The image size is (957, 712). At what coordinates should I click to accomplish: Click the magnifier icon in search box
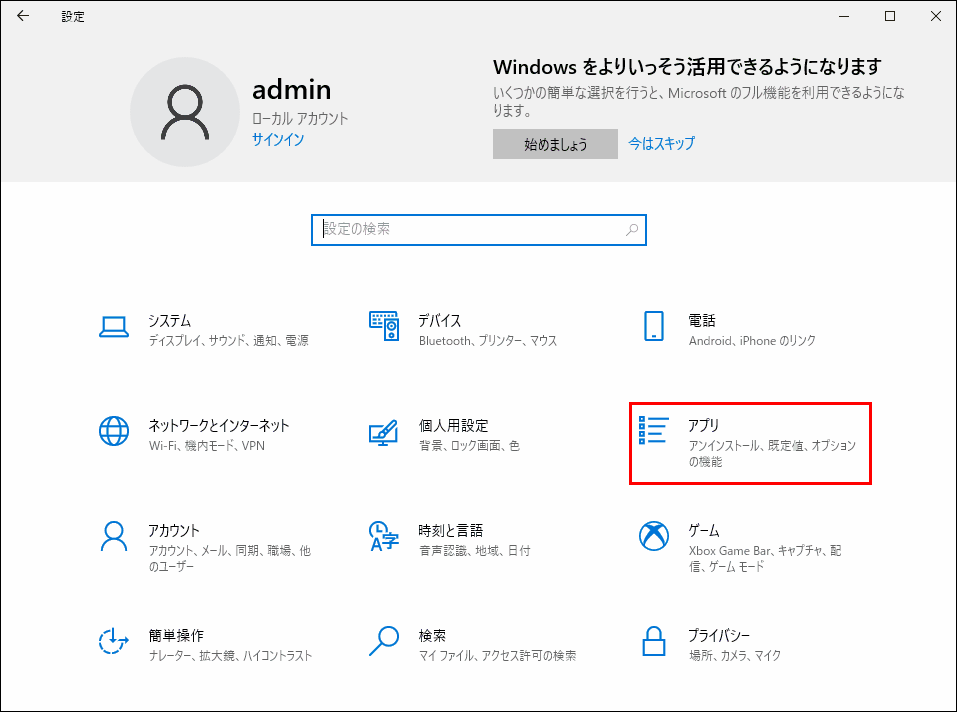pos(632,230)
